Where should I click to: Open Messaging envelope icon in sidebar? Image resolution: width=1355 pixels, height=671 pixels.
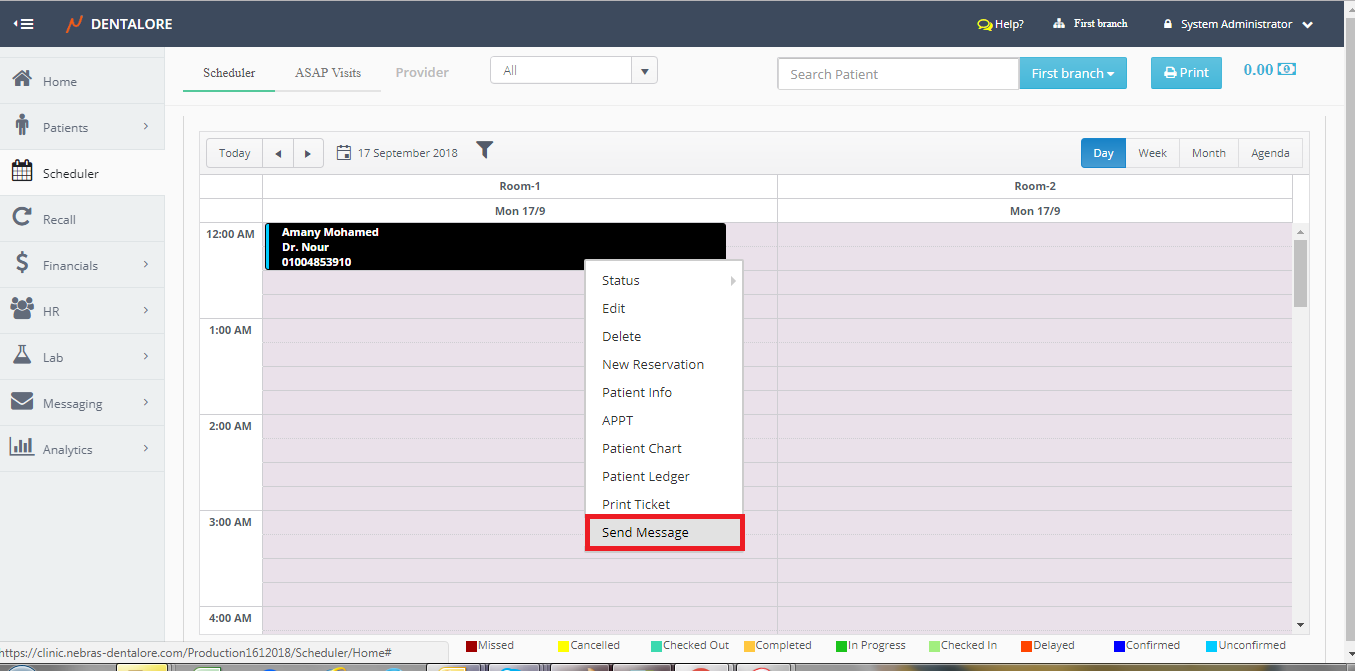[22, 402]
